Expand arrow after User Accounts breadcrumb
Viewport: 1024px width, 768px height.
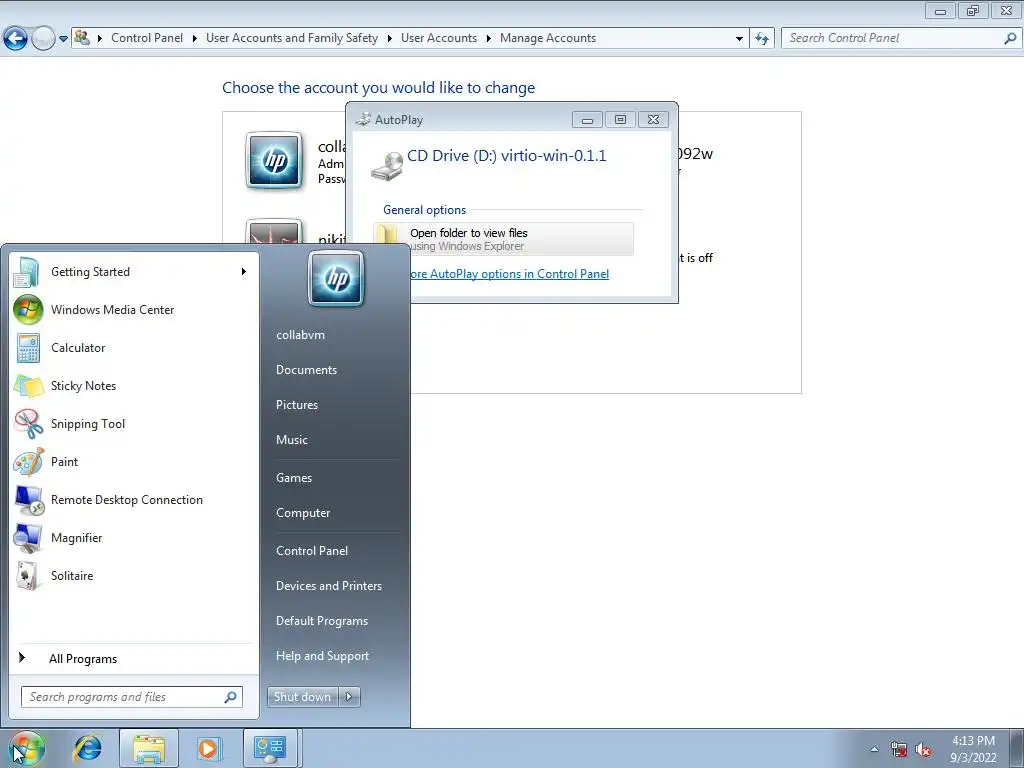point(488,39)
